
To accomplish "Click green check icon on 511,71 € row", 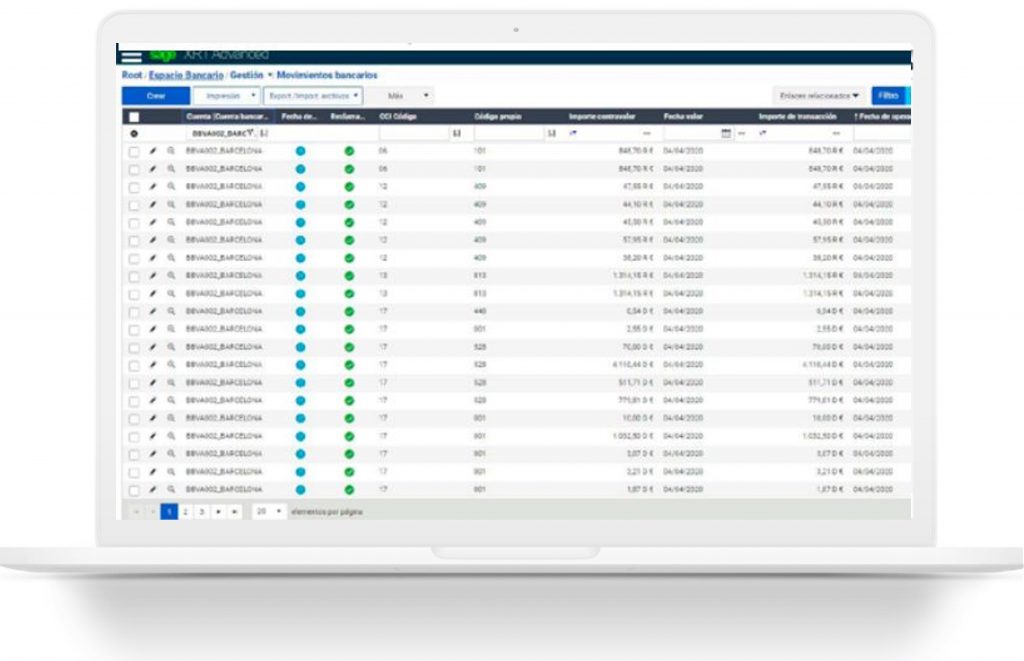I will pyautogui.click(x=349, y=383).
